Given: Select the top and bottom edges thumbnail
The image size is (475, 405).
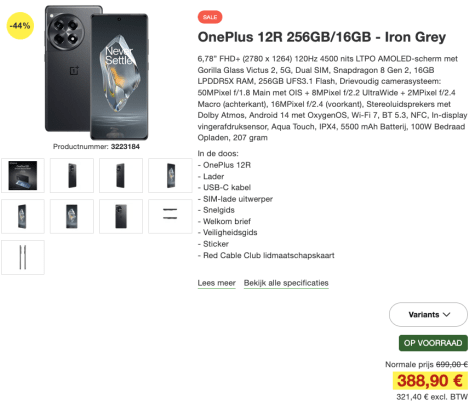Looking at the screenshot, I should click(x=170, y=216).
